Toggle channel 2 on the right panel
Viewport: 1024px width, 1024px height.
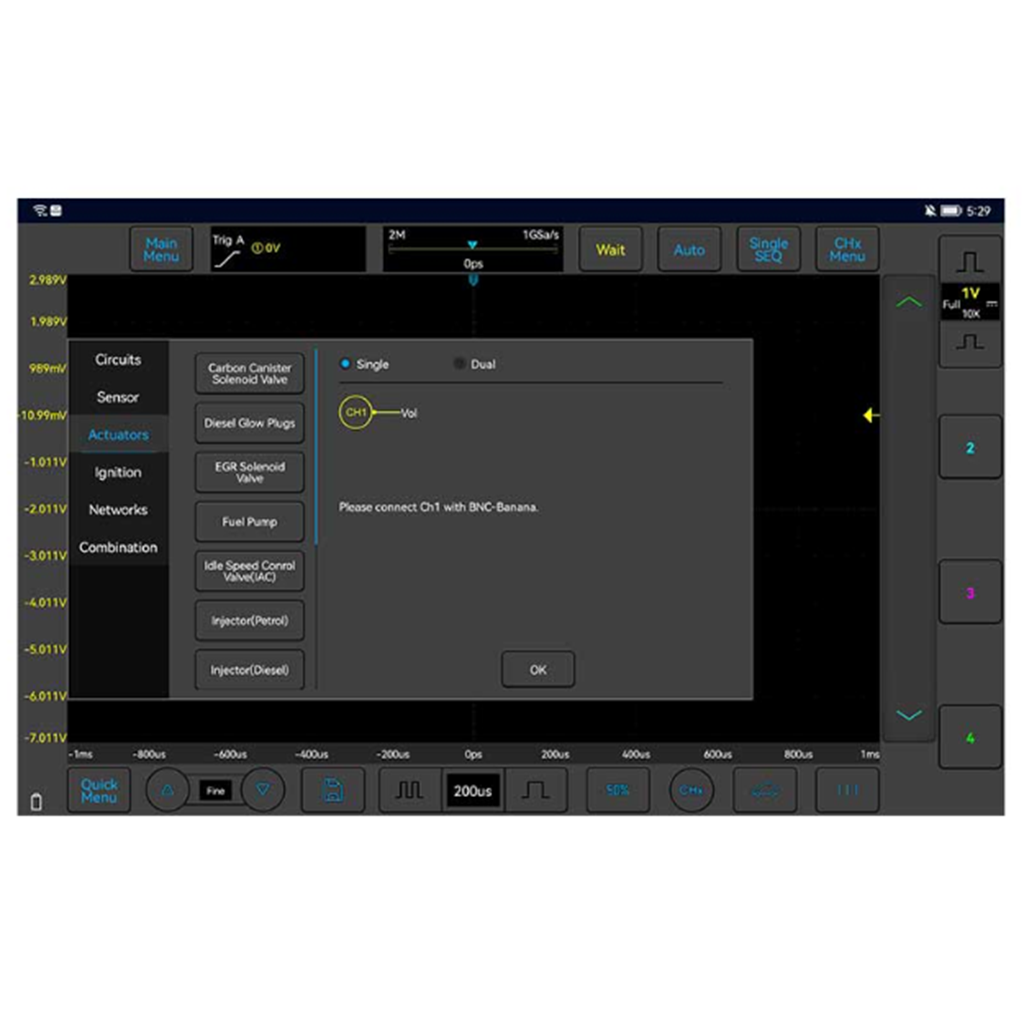[x=970, y=448]
